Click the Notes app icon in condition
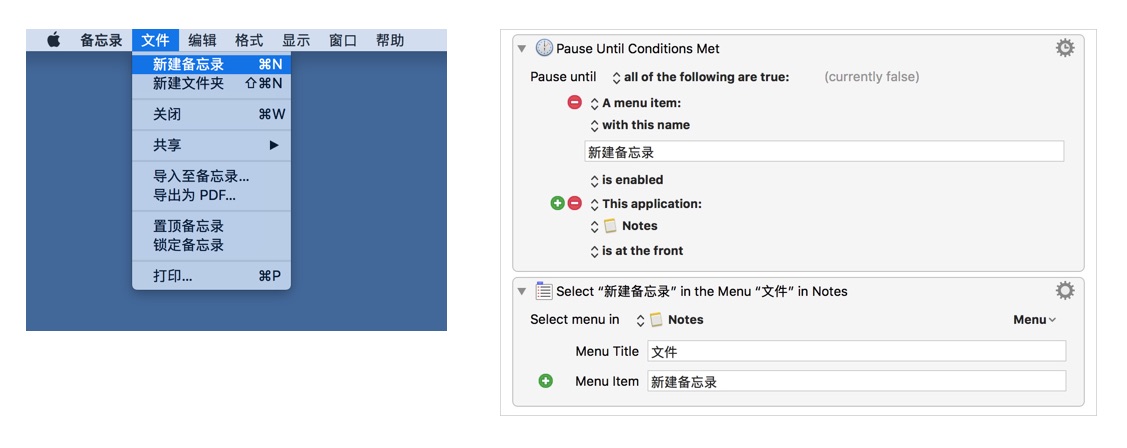Screen dimensions: 1127x448 coord(611,226)
